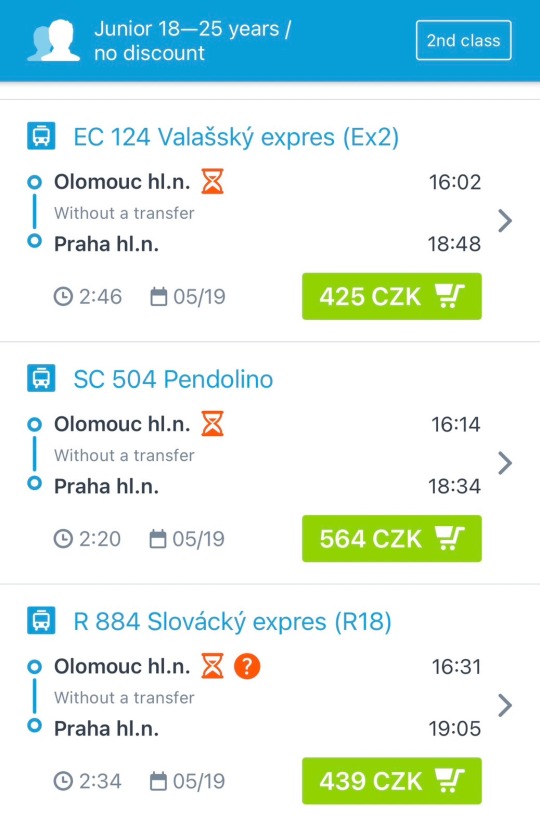Screen dimensions: 540x822
Task: Open the SC 504 Pendolino train link
Action: click(173, 379)
